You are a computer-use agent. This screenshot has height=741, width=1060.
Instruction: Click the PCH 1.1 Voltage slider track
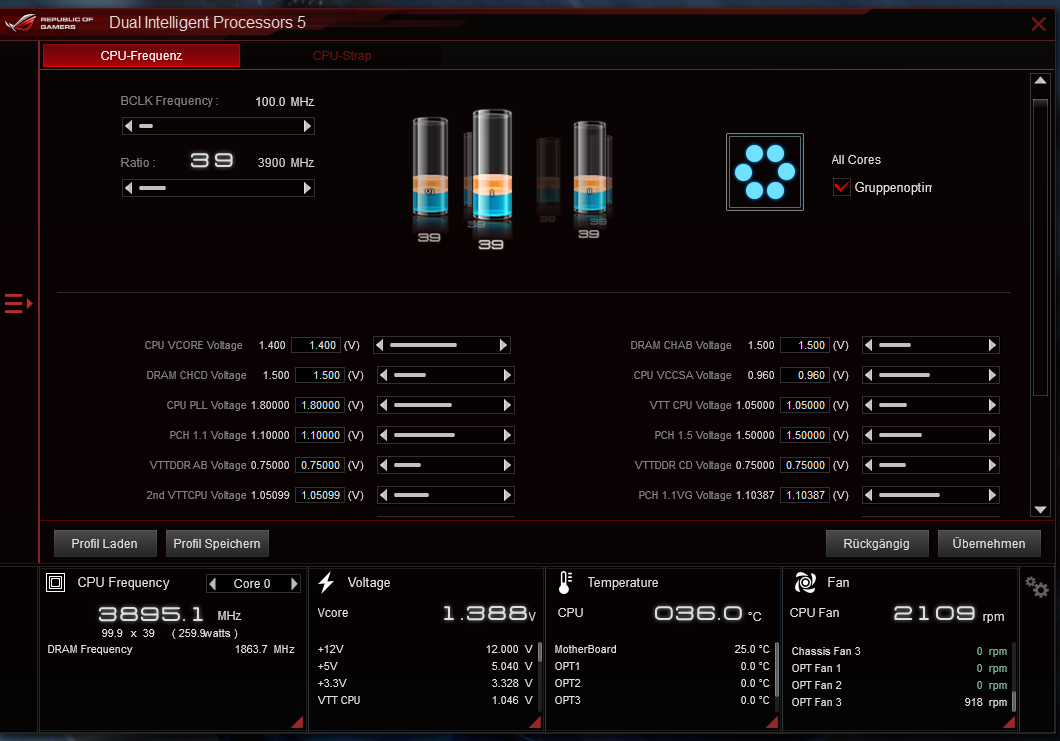[445, 435]
